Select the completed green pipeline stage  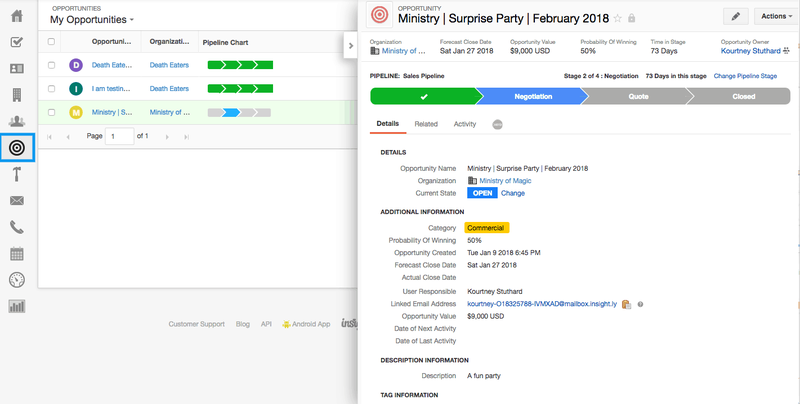tap(423, 96)
